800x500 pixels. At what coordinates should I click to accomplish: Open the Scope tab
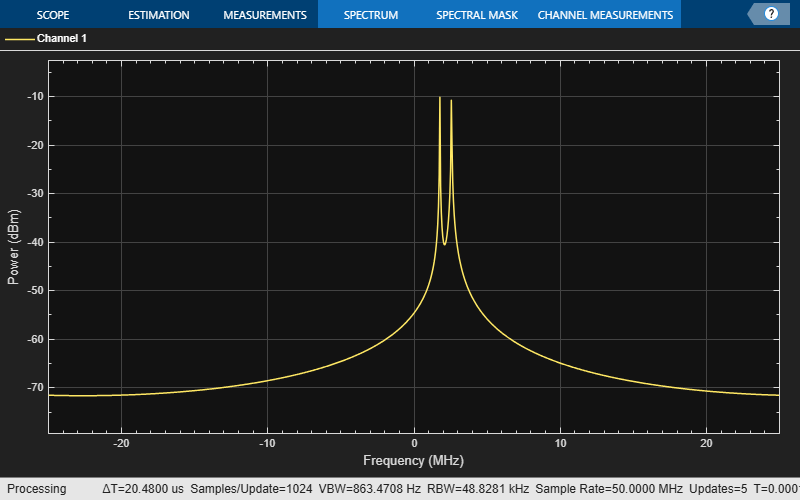[x=52, y=15]
